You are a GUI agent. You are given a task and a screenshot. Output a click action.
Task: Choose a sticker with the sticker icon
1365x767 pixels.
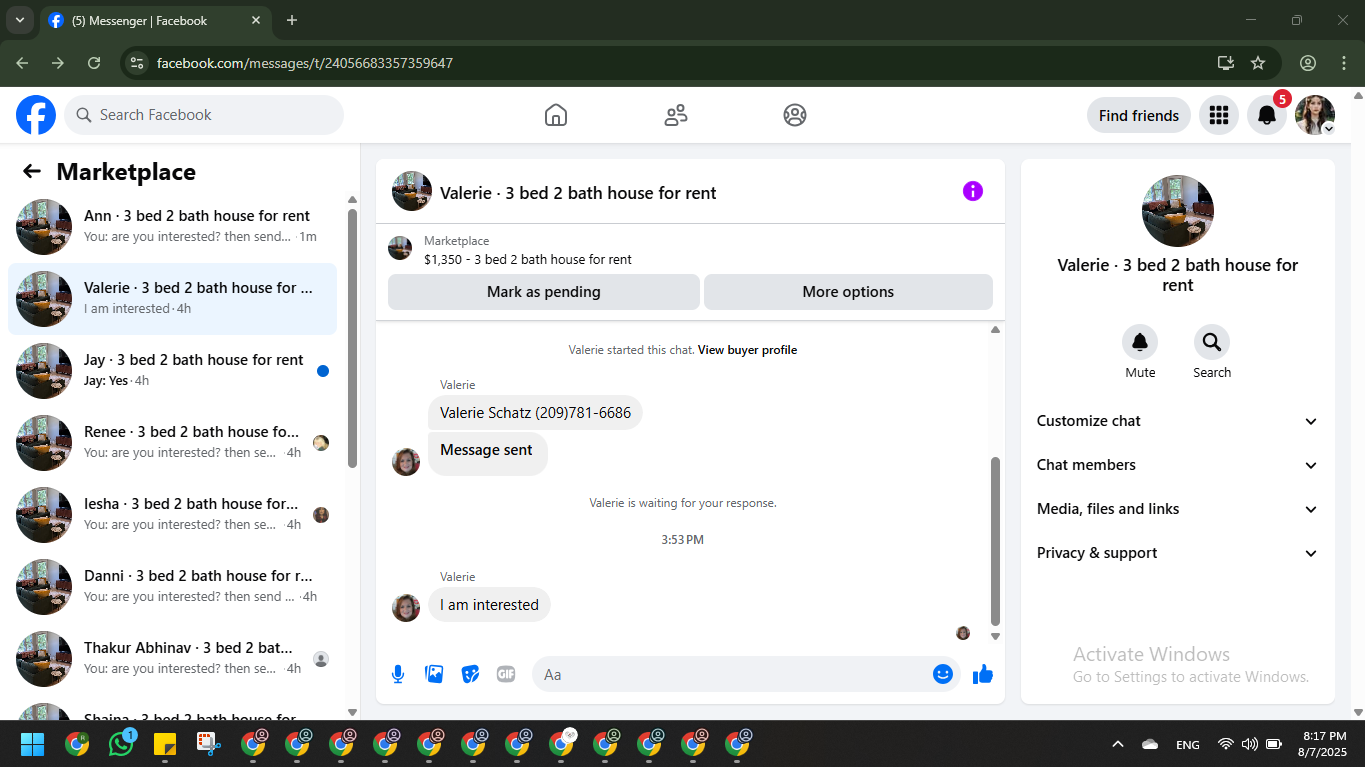(470, 674)
